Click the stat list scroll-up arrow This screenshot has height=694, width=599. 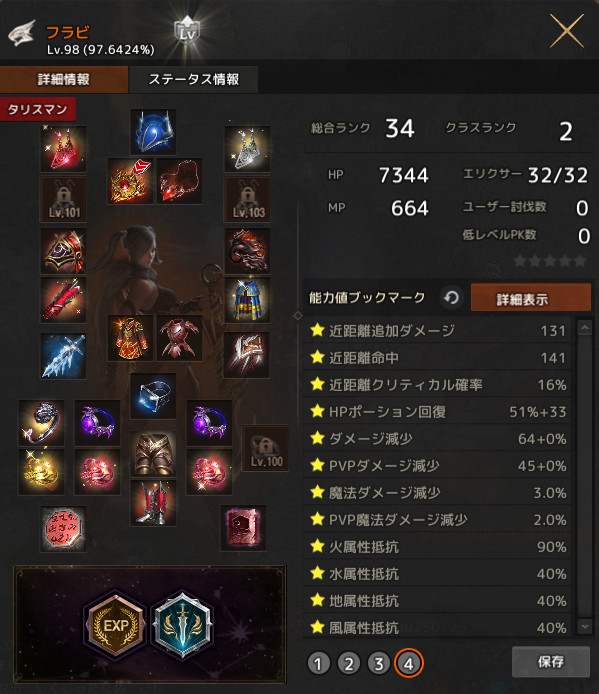click(585, 328)
